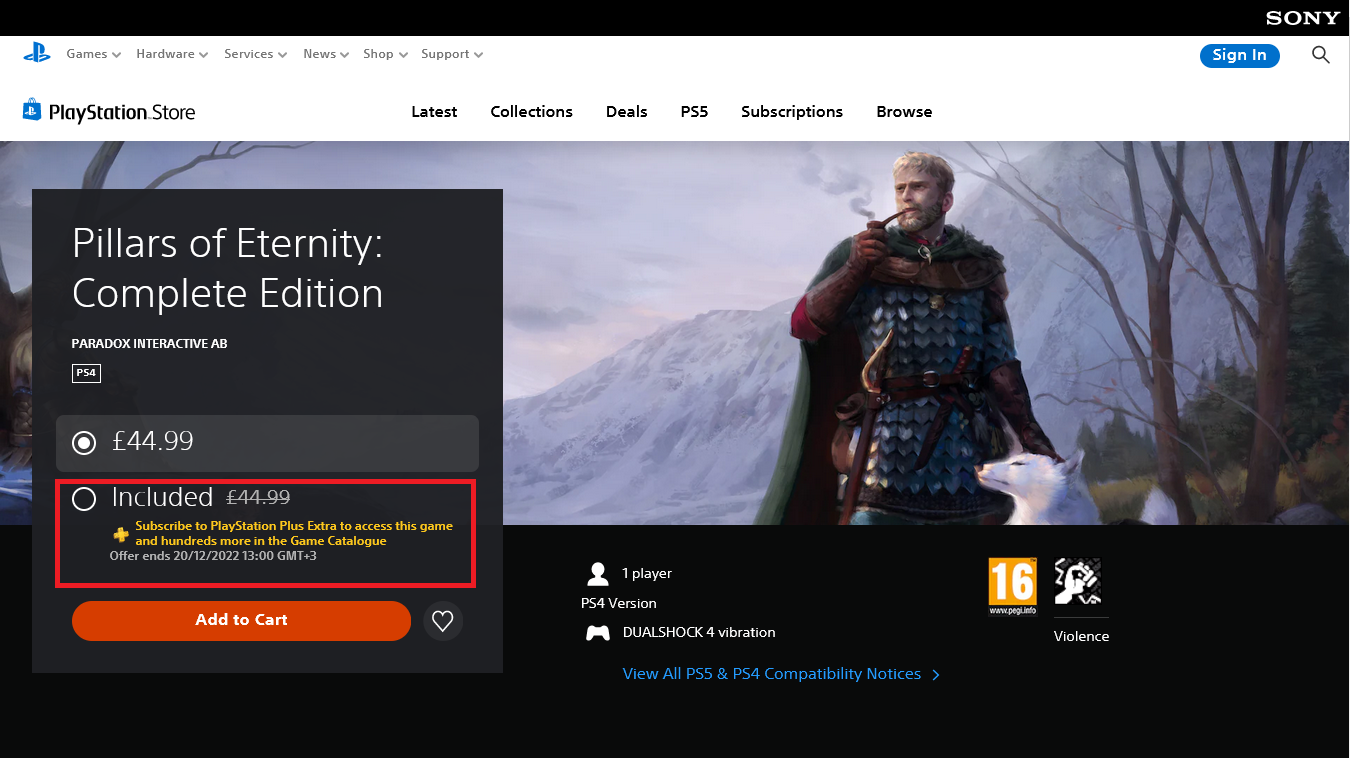1350x758 pixels.
Task: Click the Violence content descriptor icon
Action: [x=1077, y=581]
